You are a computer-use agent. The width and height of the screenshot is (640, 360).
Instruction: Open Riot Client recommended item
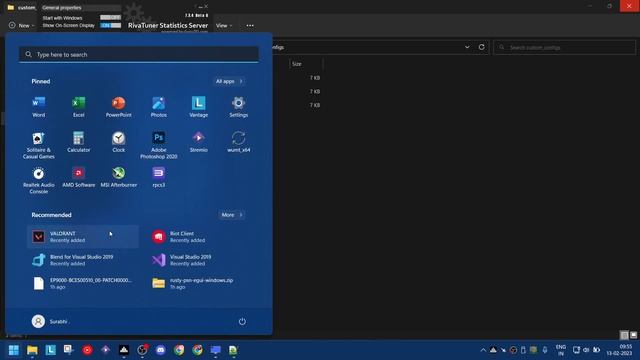(203, 237)
